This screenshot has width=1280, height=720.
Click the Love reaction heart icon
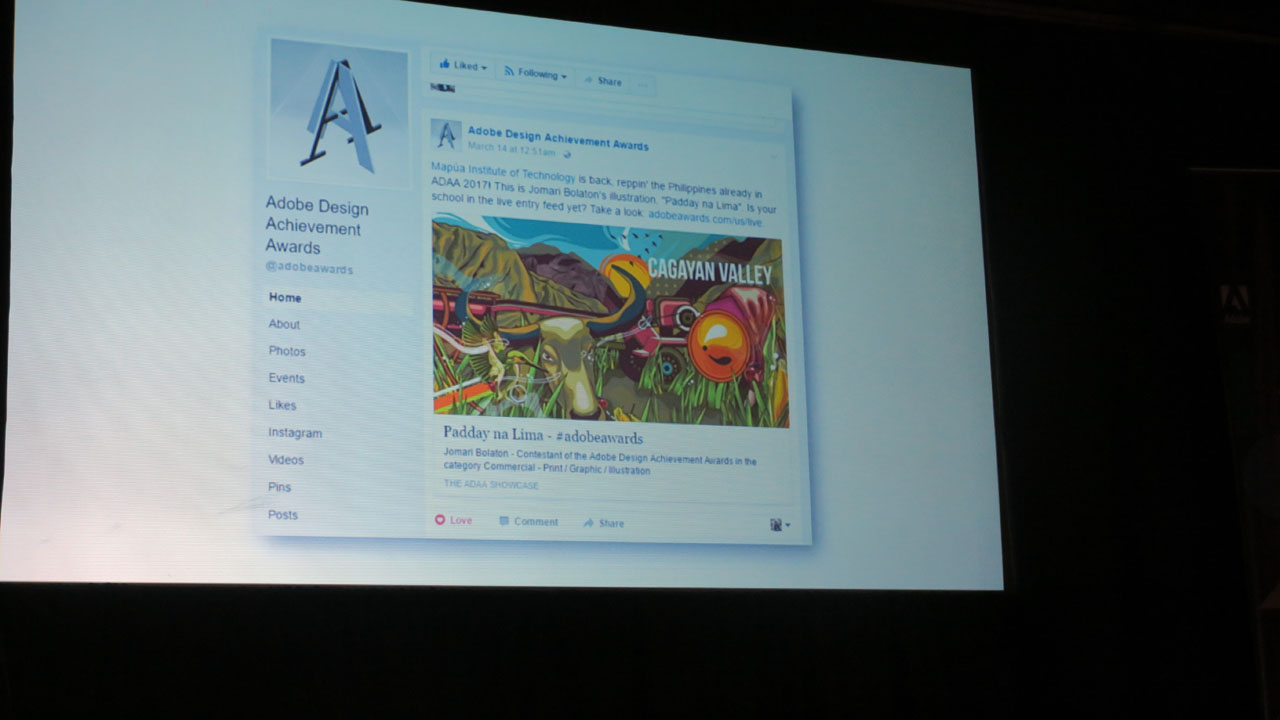(440, 520)
